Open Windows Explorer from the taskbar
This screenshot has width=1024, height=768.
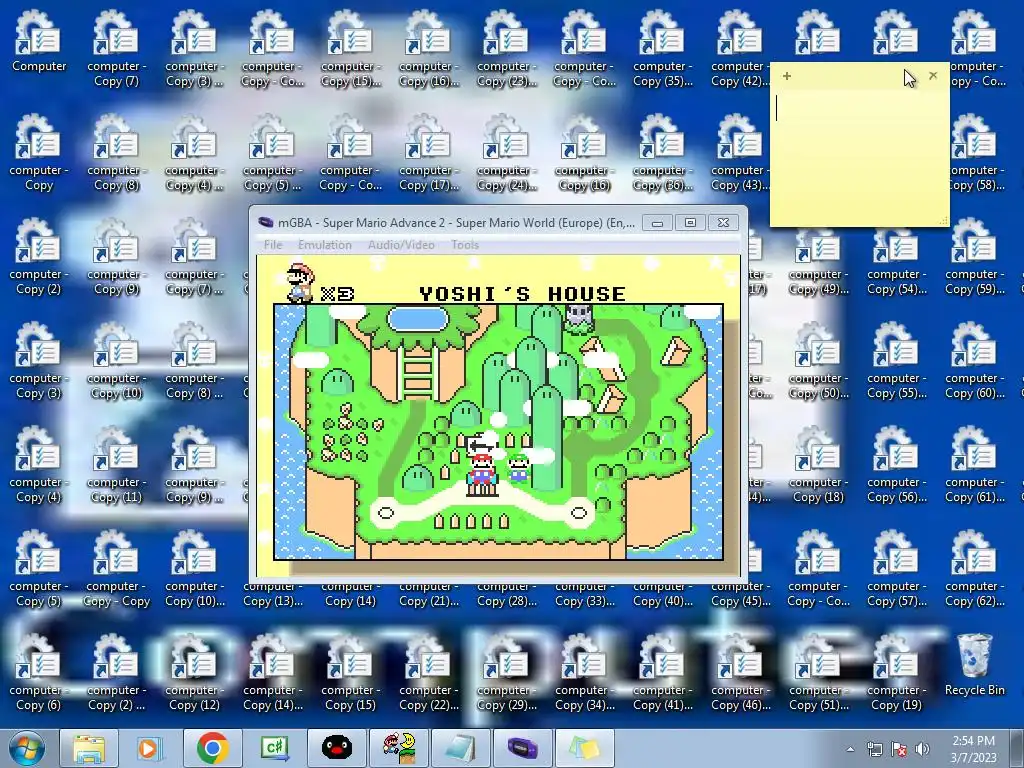coord(89,748)
